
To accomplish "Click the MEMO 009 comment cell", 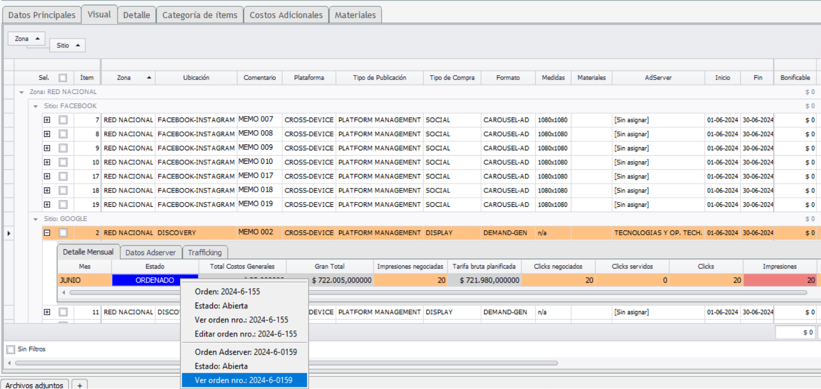I will [x=260, y=148].
